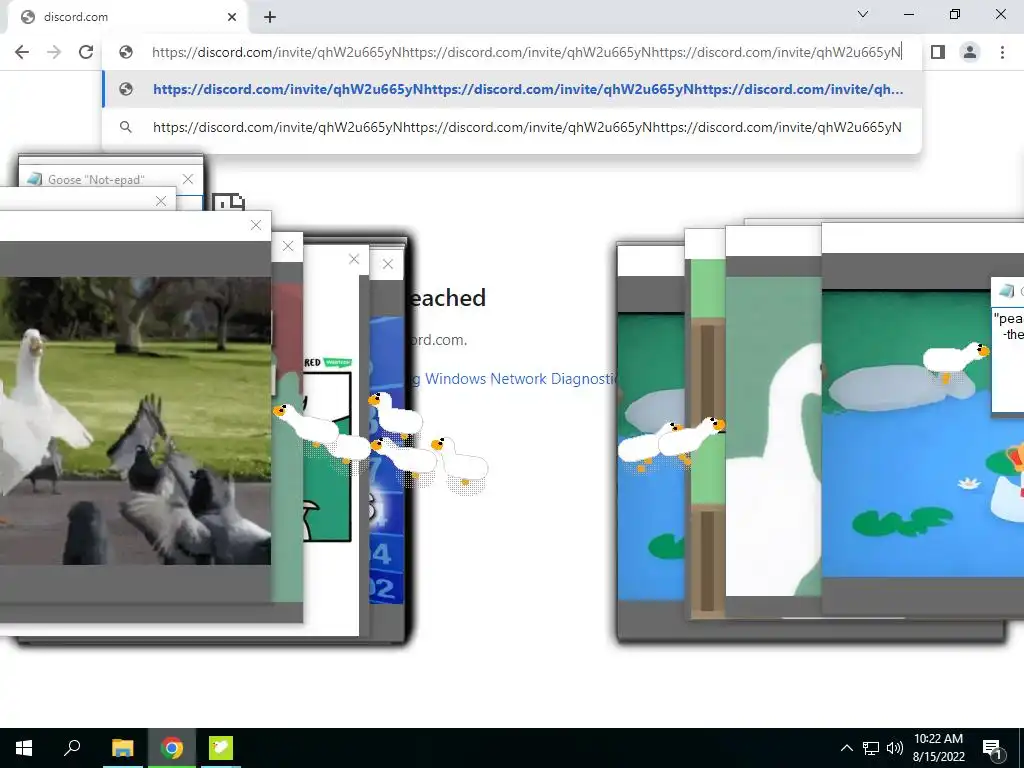Viewport: 1024px width, 768px height.
Task: Click the sad document error icon
Action: pos(228,202)
